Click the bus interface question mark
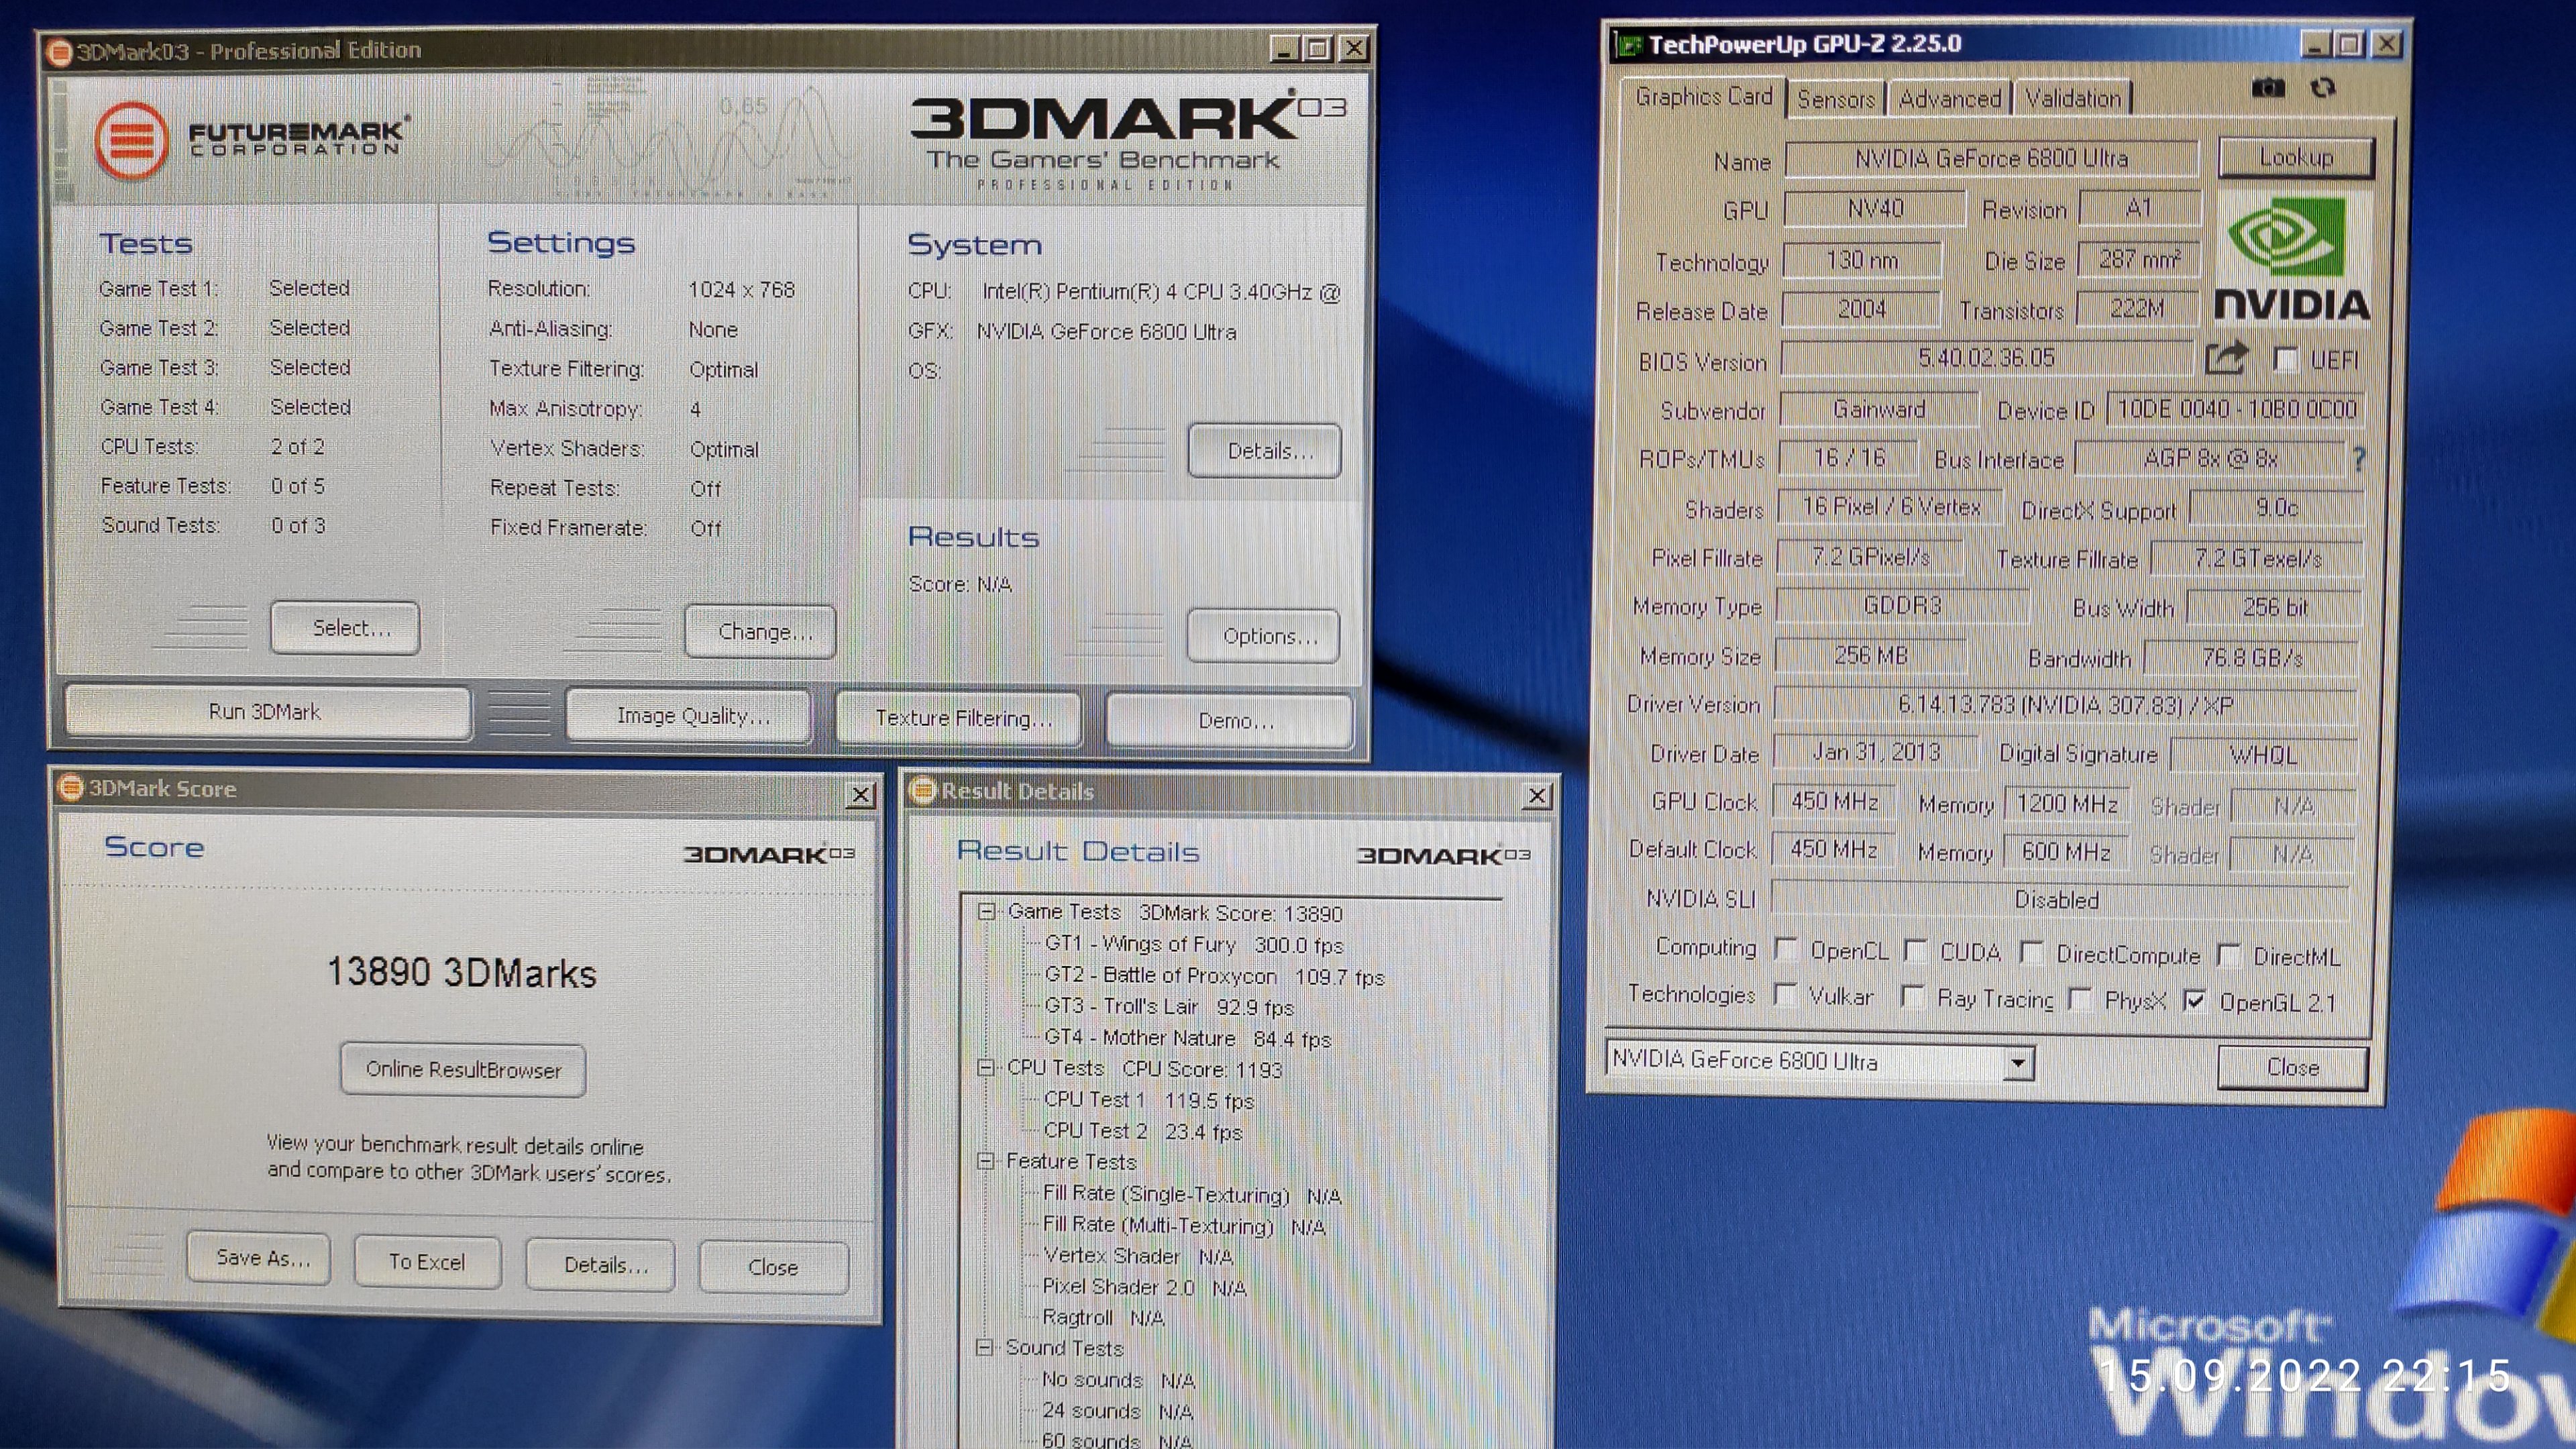 [x=2359, y=459]
